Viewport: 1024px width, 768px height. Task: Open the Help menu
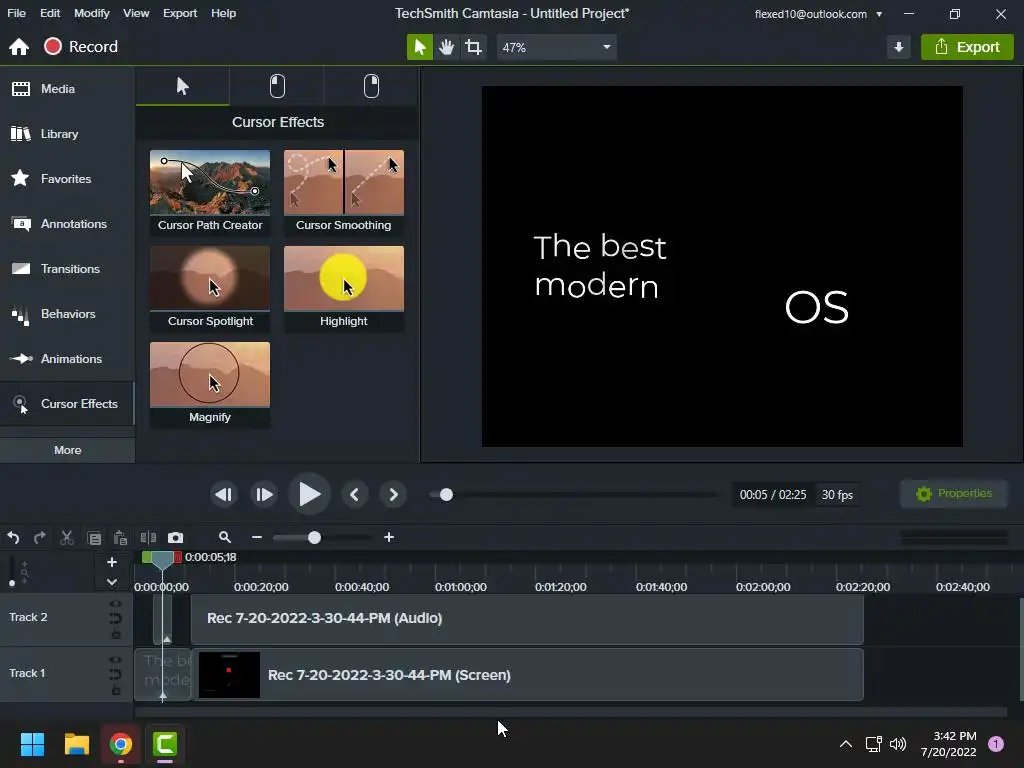(223, 13)
